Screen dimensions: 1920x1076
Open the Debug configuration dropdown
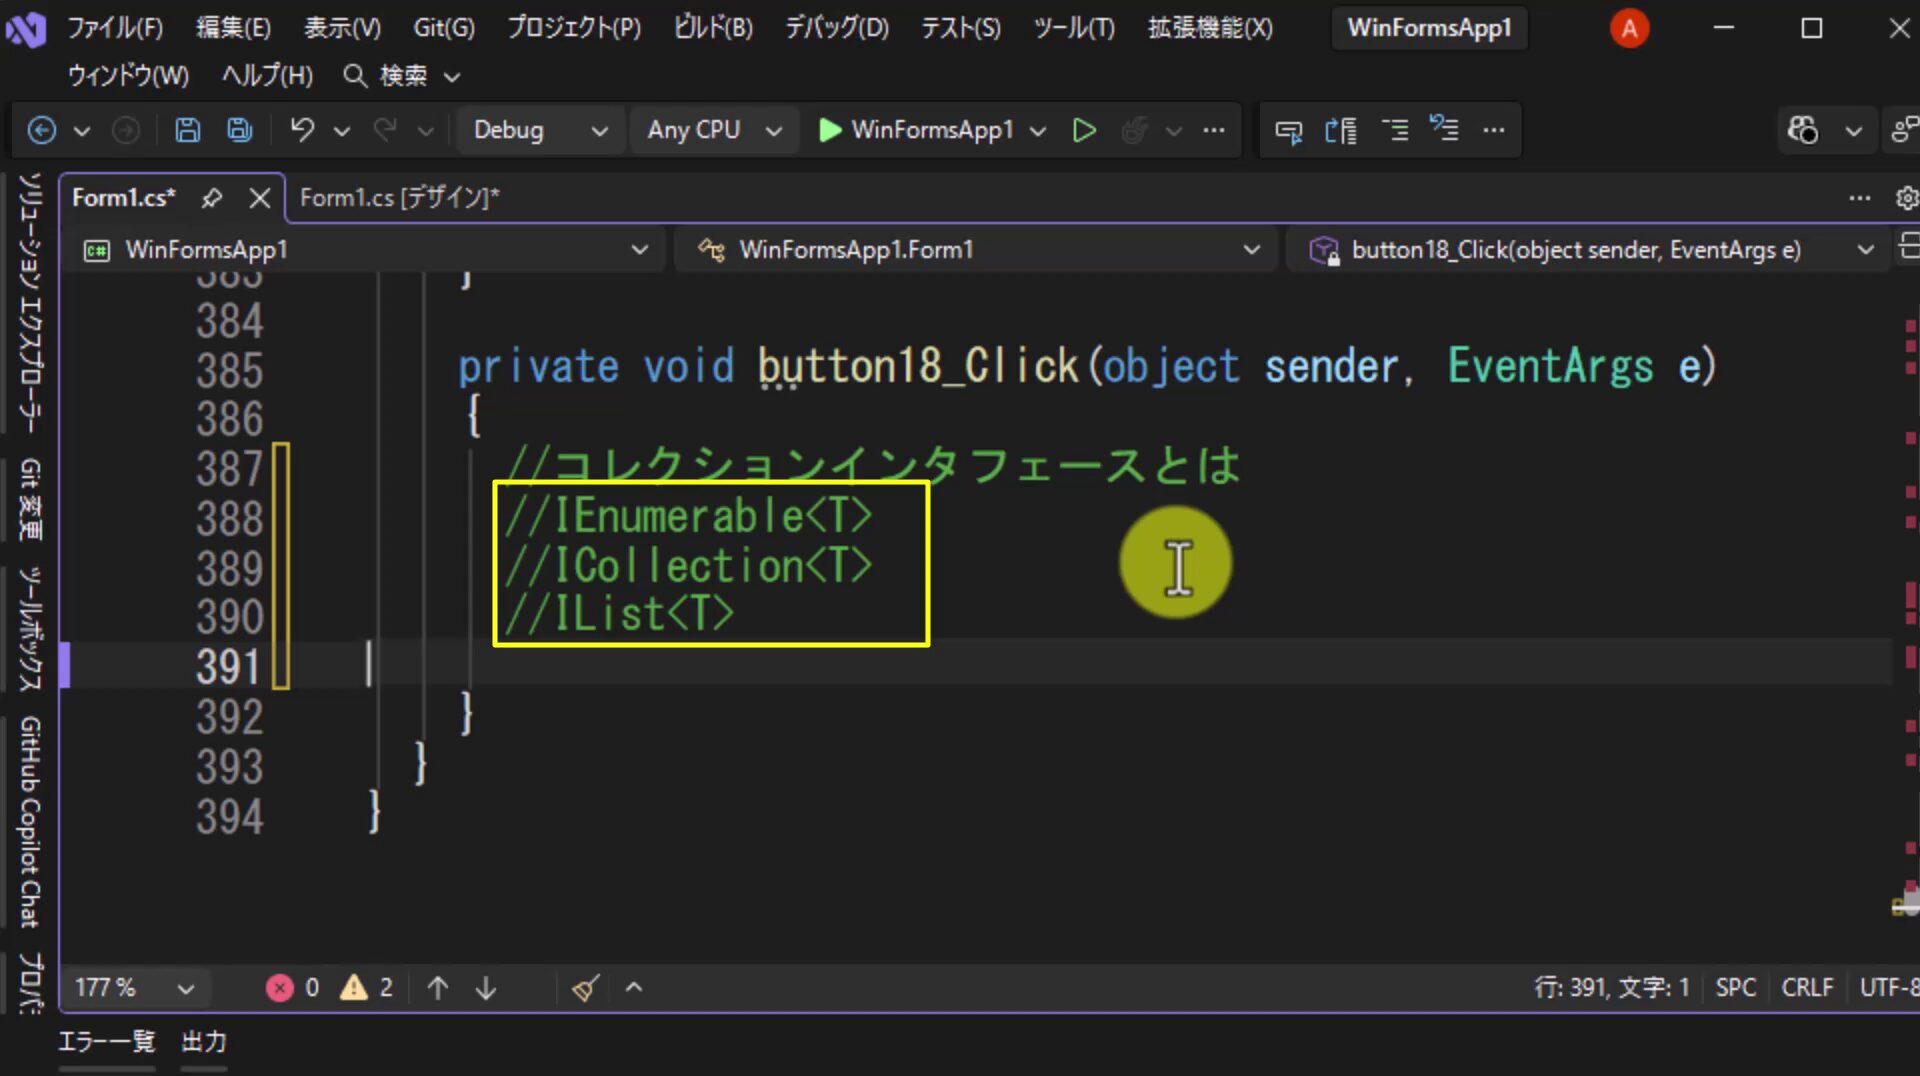coord(540,130)
